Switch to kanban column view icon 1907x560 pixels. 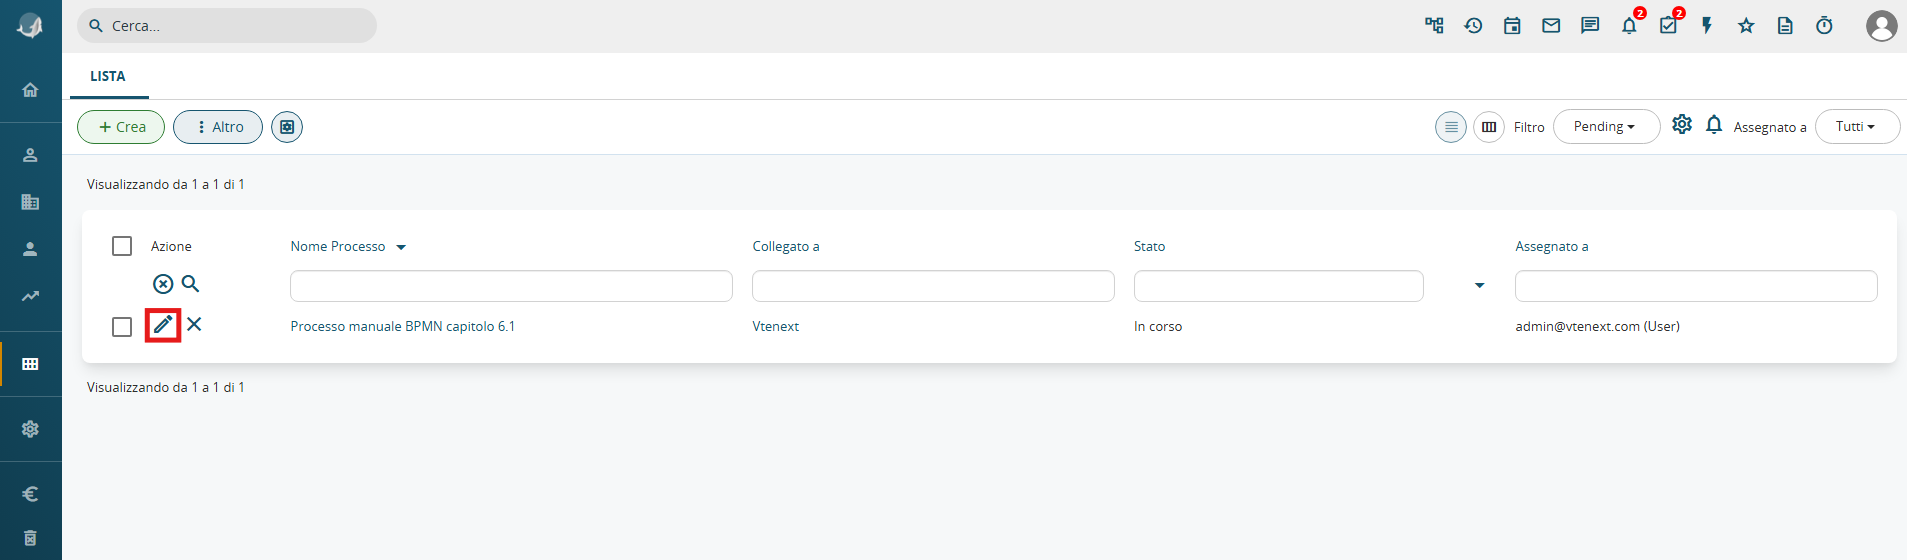(1489, 127)
